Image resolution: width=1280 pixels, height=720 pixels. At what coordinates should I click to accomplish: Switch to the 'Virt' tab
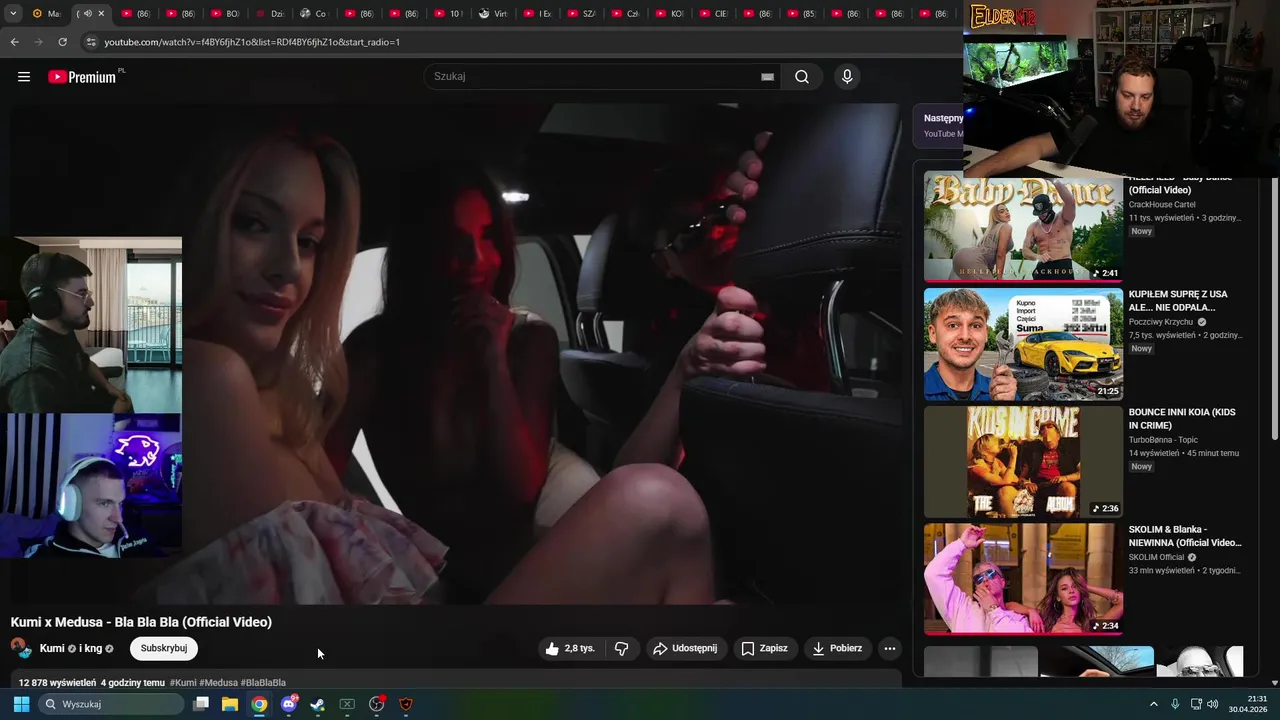tap(493, 14)
